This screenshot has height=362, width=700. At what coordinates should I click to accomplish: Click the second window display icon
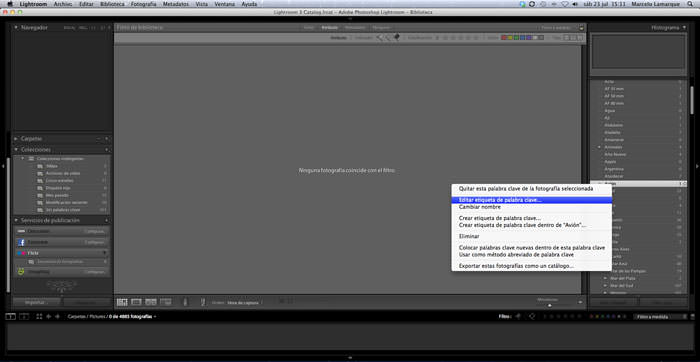coord(24,316)
